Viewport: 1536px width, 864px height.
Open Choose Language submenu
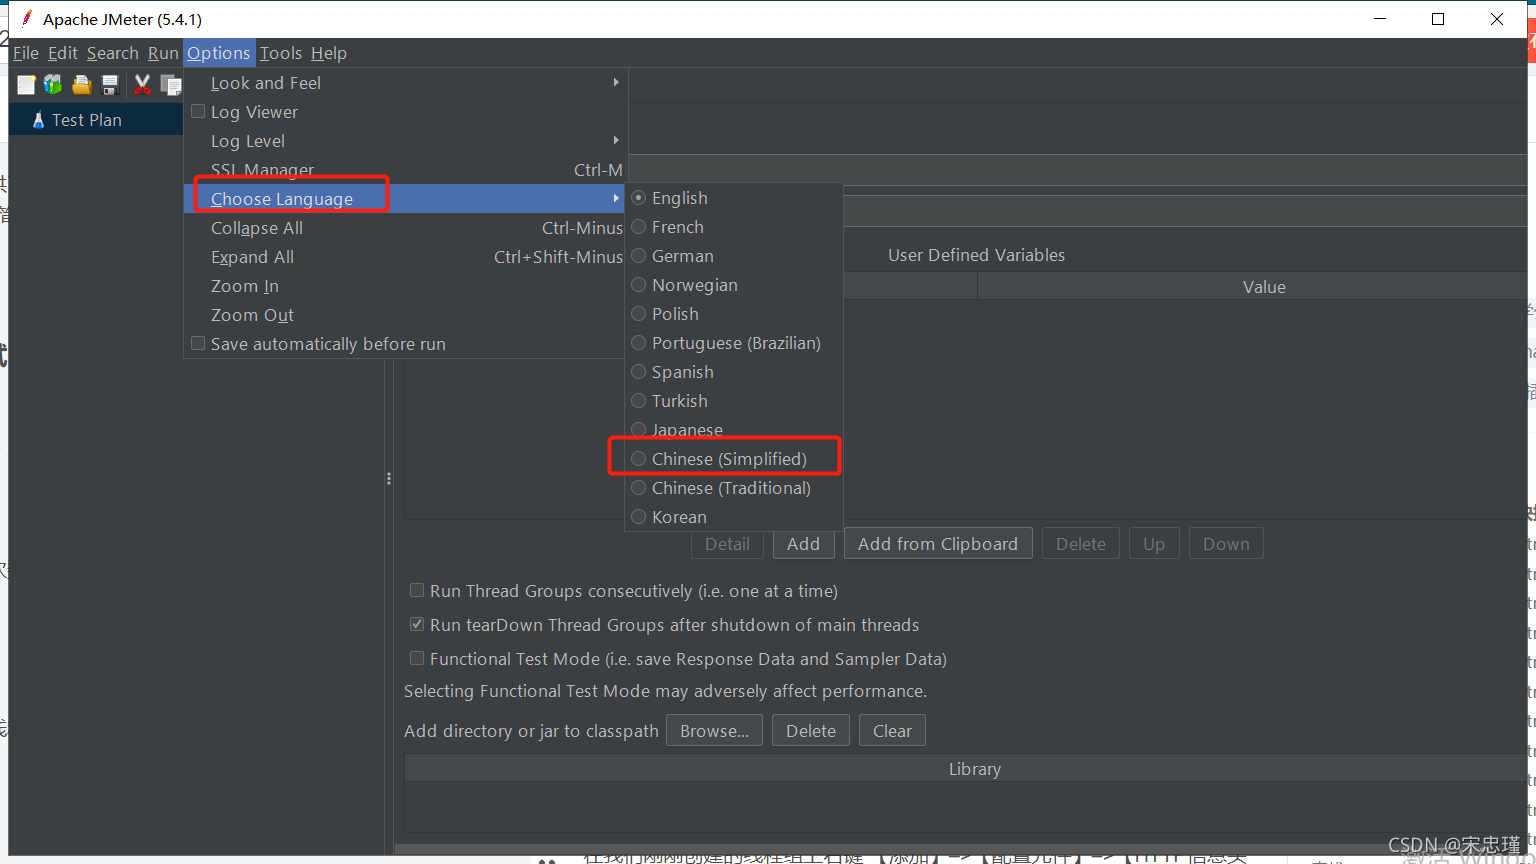405,199
